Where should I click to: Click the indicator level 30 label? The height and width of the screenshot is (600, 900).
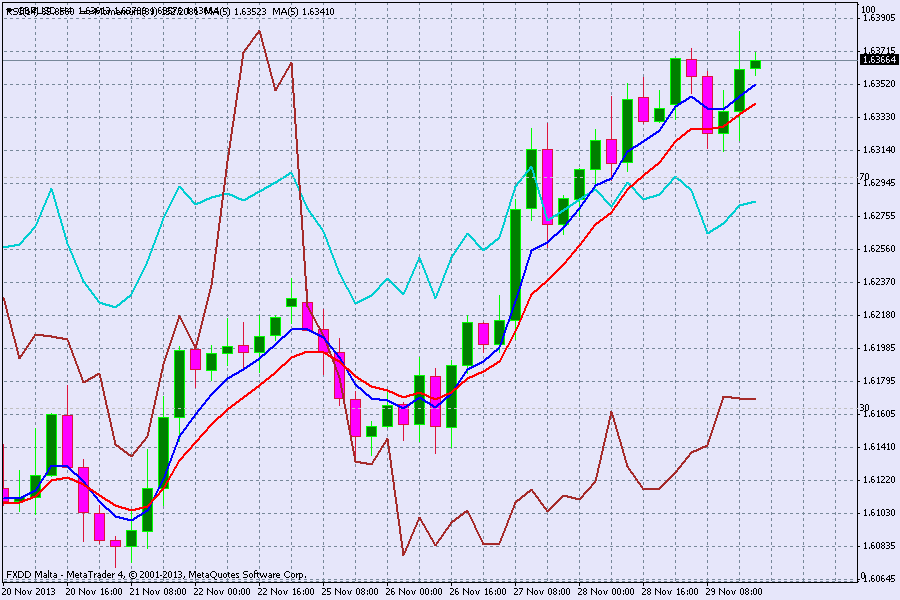[864, 408]
